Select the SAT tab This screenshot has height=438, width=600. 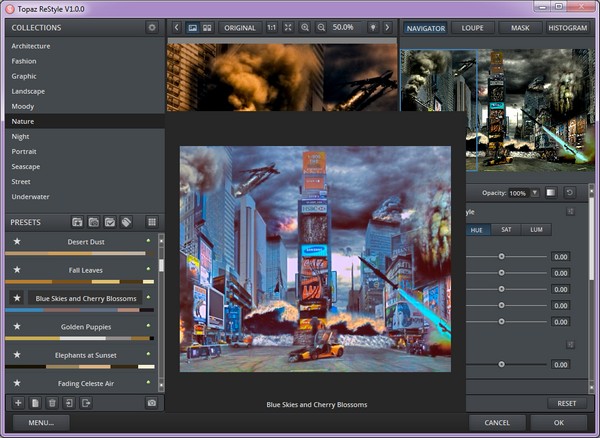[506, 229]
